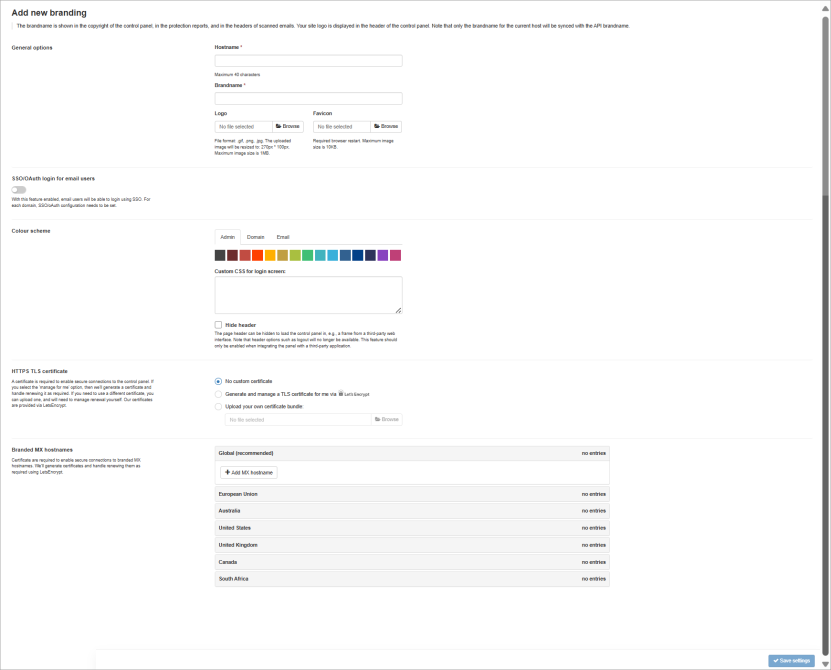Select the No custom certificate option
The width and height of the screenshot is (831, 670).
pyautogui.click(x=218, y=381)
